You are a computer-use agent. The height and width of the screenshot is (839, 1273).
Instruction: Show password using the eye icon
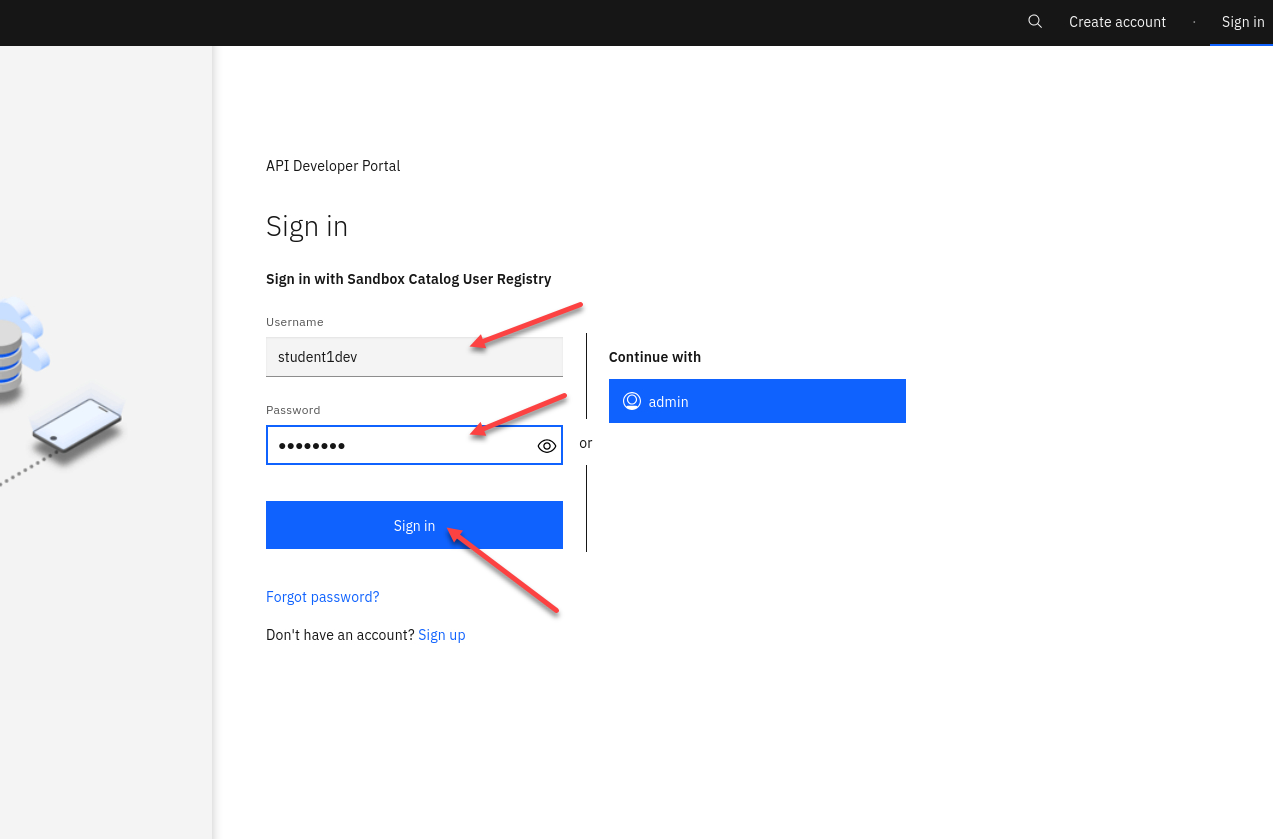point(546,446)
